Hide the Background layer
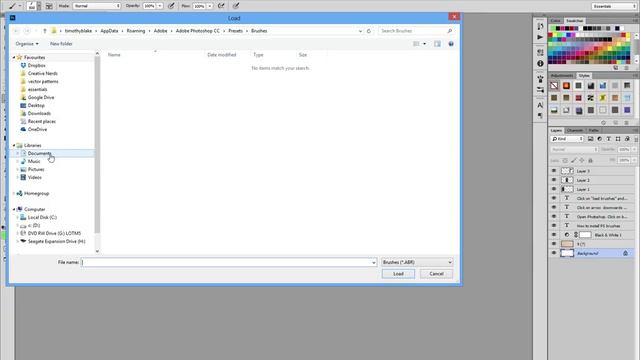640x360 pixels. coord(554,253)
